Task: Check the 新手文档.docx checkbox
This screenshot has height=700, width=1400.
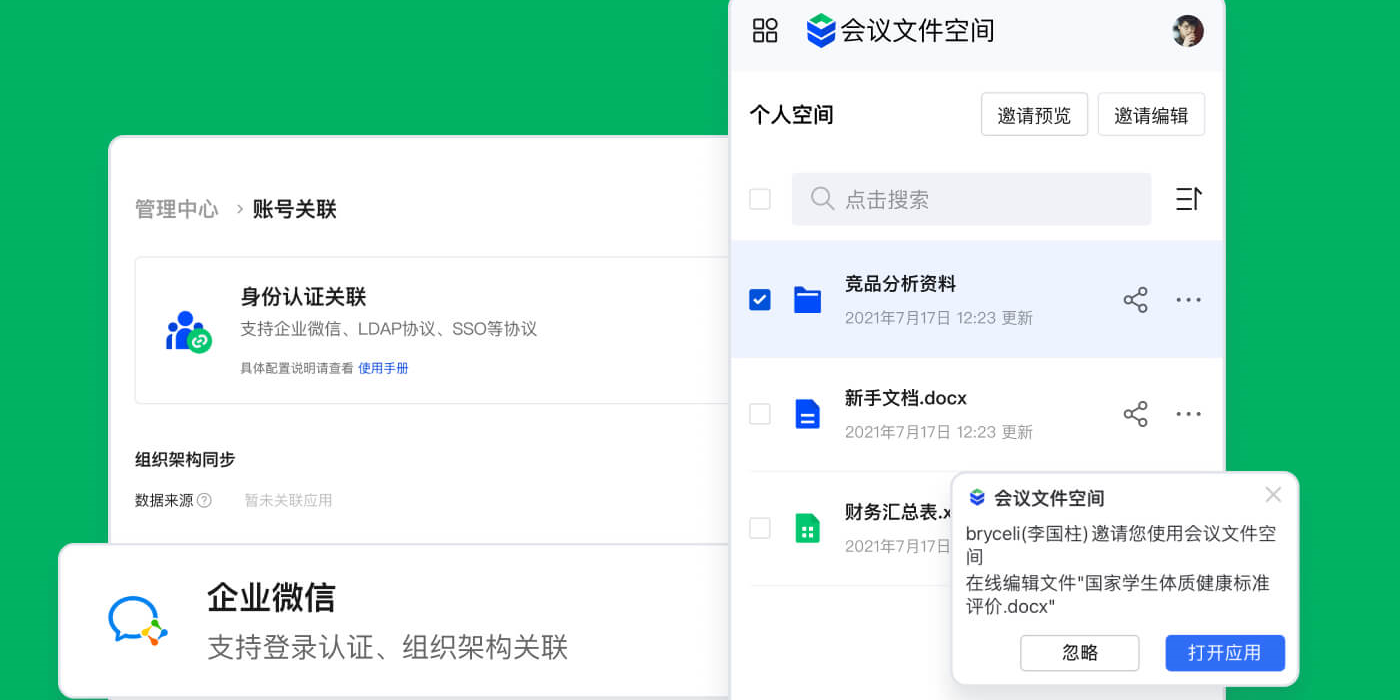Action: (760, 413)
